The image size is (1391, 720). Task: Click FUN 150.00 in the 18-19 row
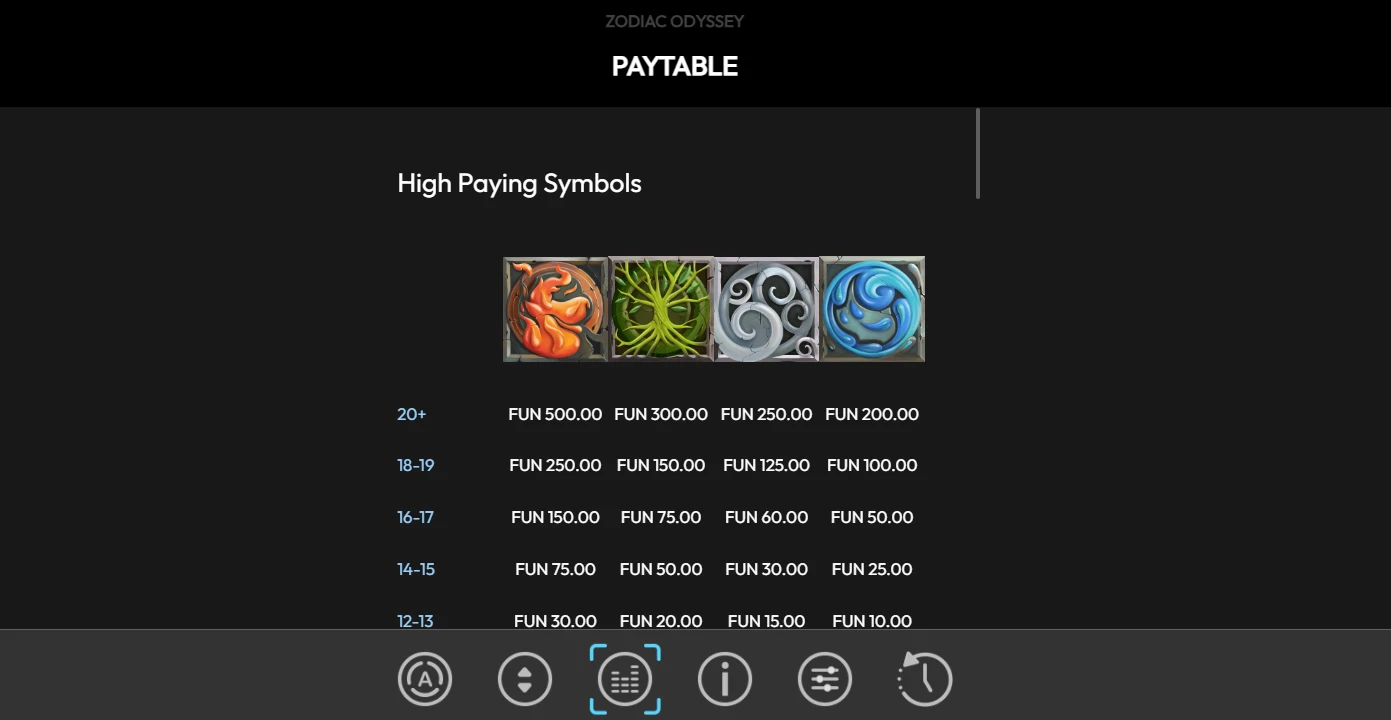(661, 465)
